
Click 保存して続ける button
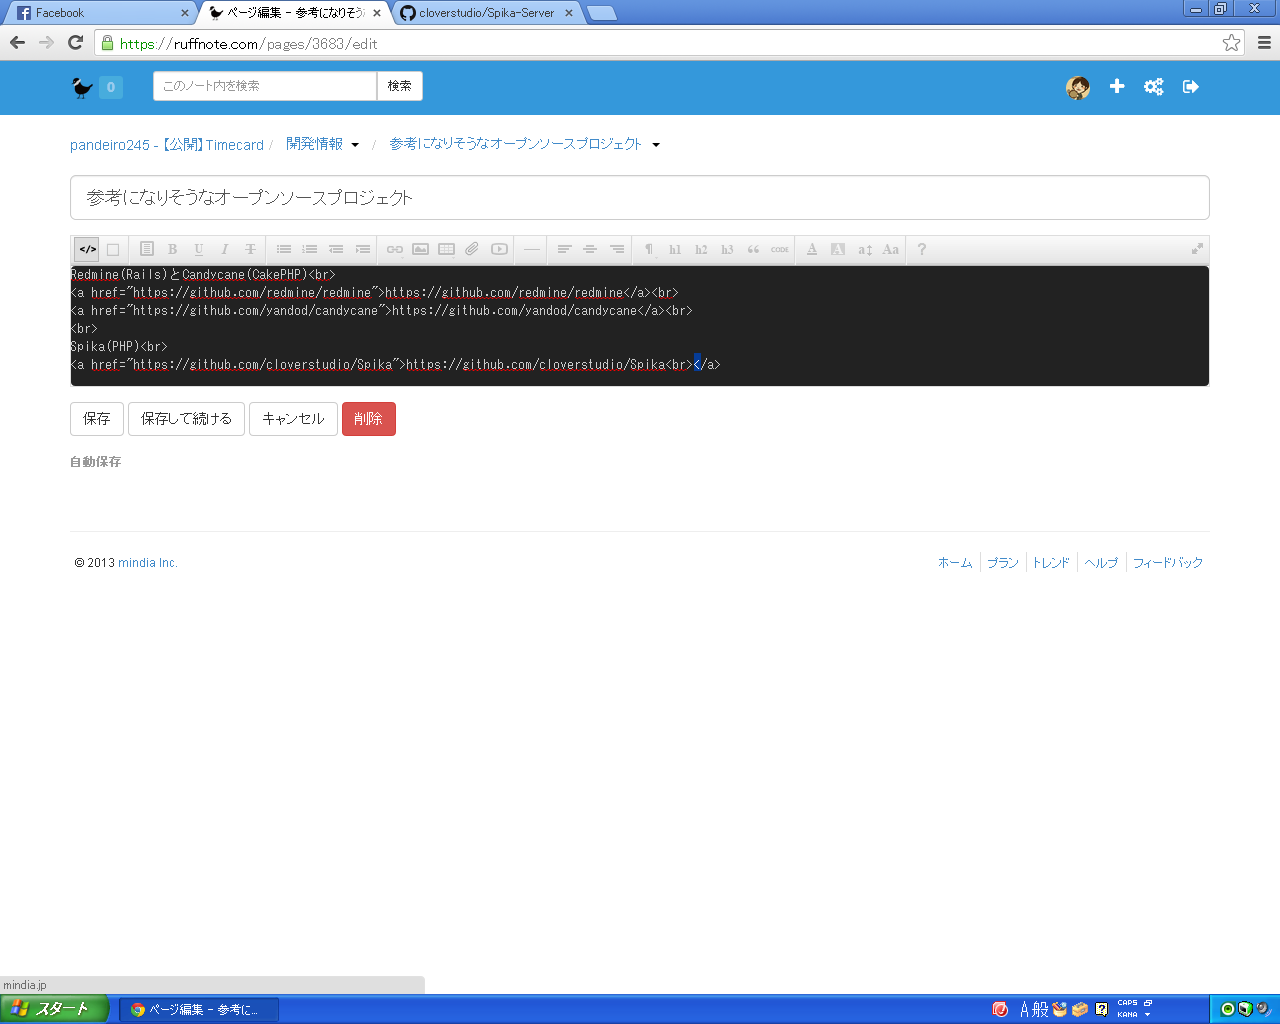(x=186, y=419)
